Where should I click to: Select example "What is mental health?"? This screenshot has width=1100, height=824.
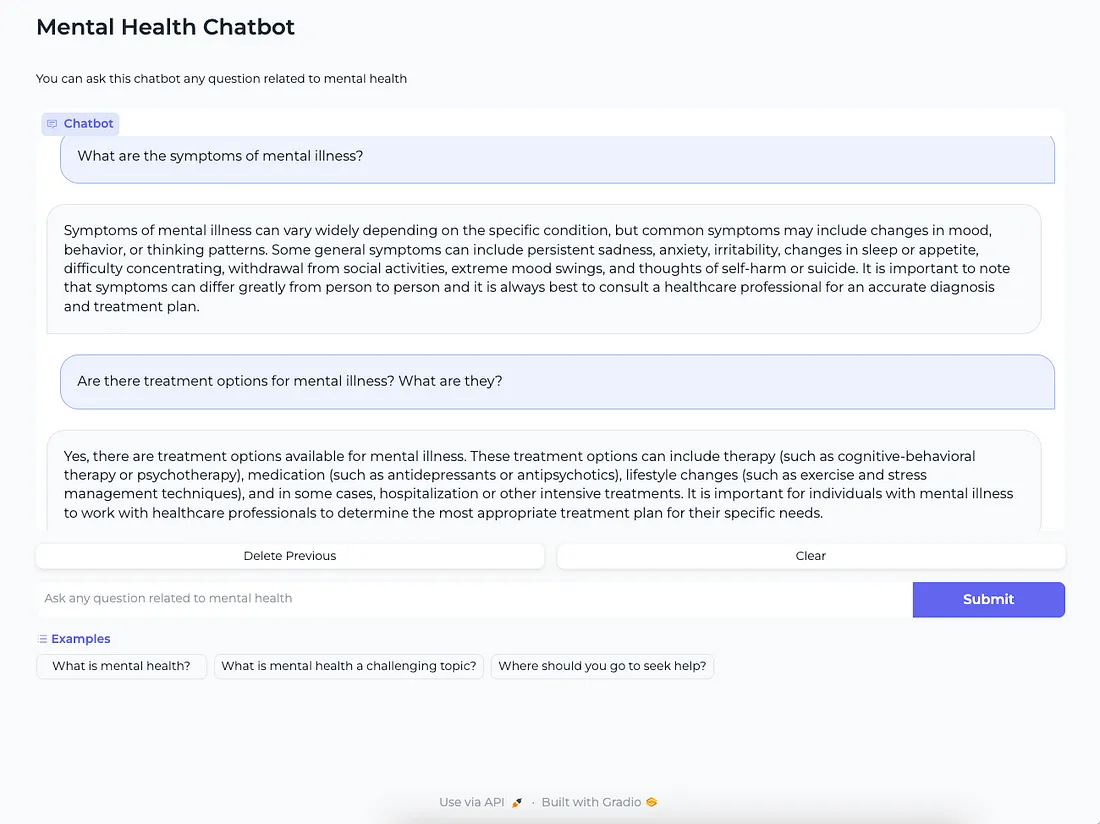121,666
